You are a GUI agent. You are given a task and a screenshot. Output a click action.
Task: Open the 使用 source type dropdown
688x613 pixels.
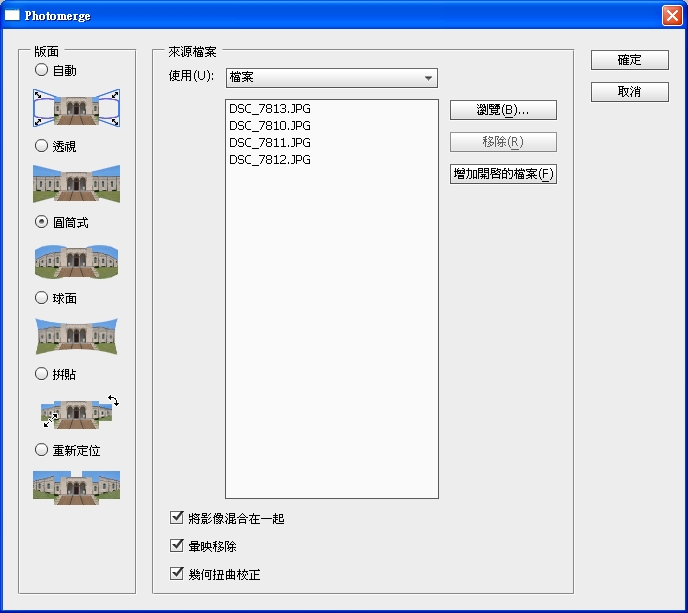click(332, 78)
